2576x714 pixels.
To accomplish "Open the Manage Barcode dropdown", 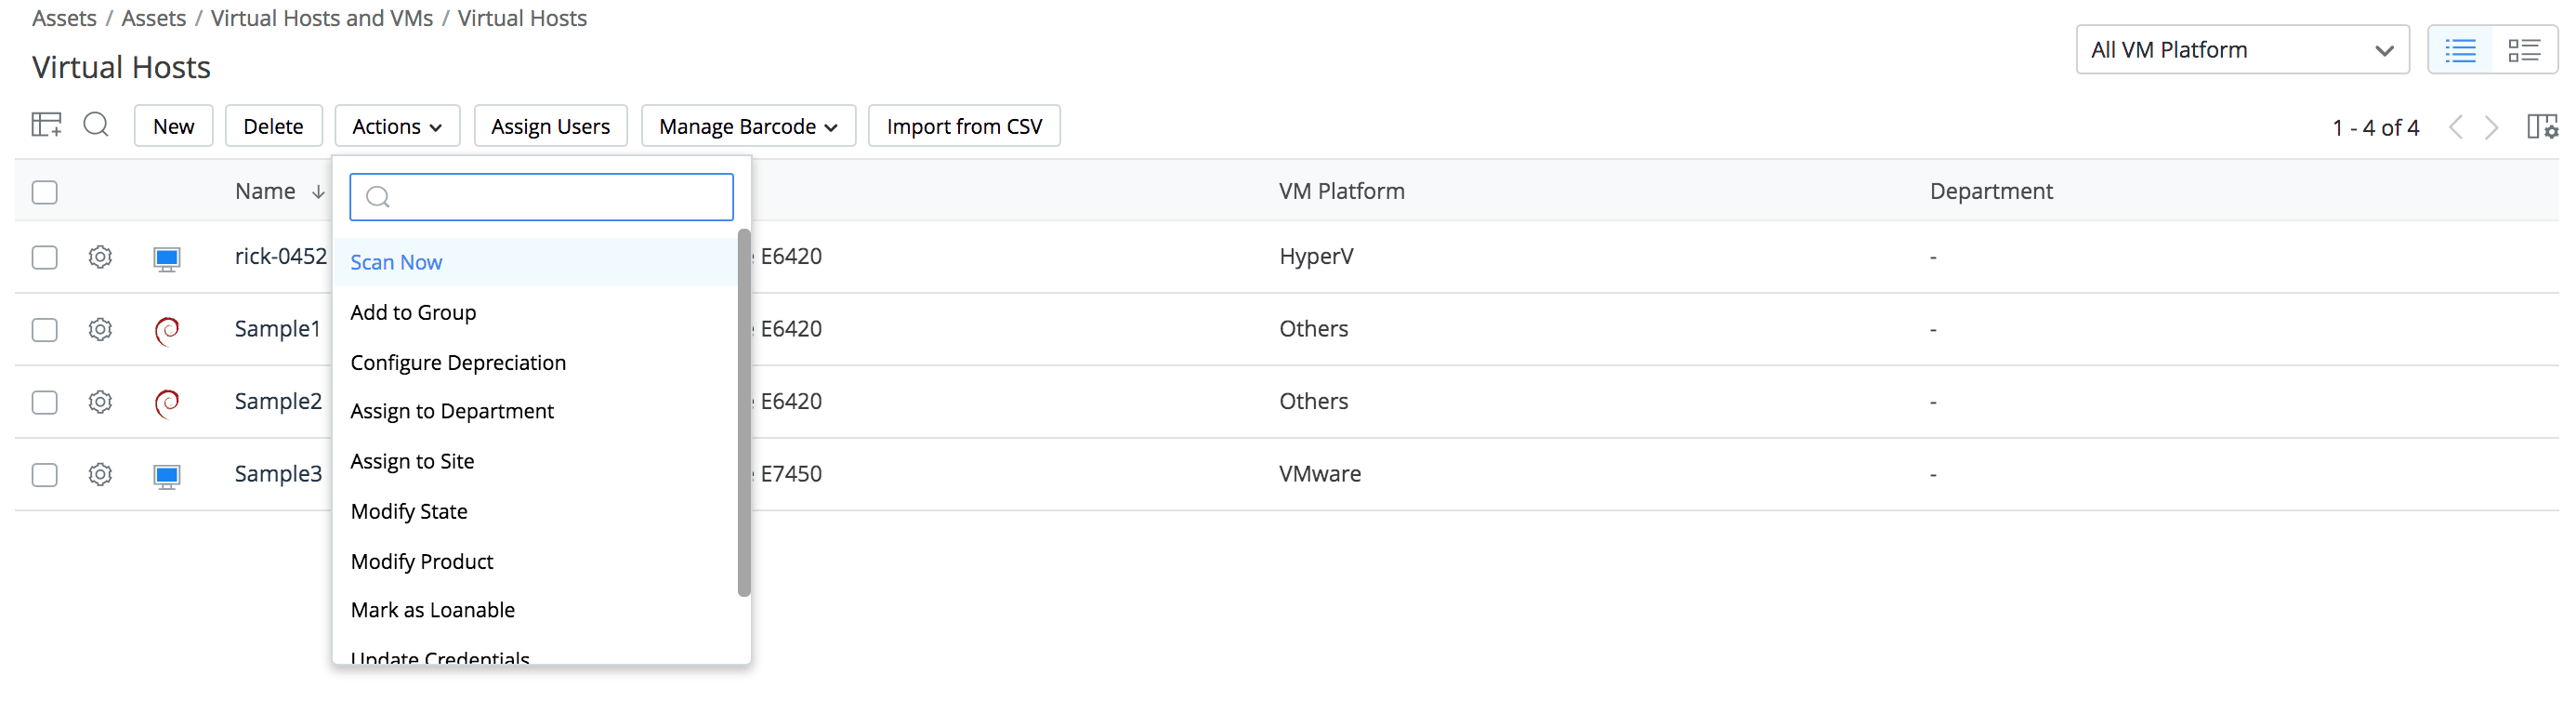I will point(747,126).
